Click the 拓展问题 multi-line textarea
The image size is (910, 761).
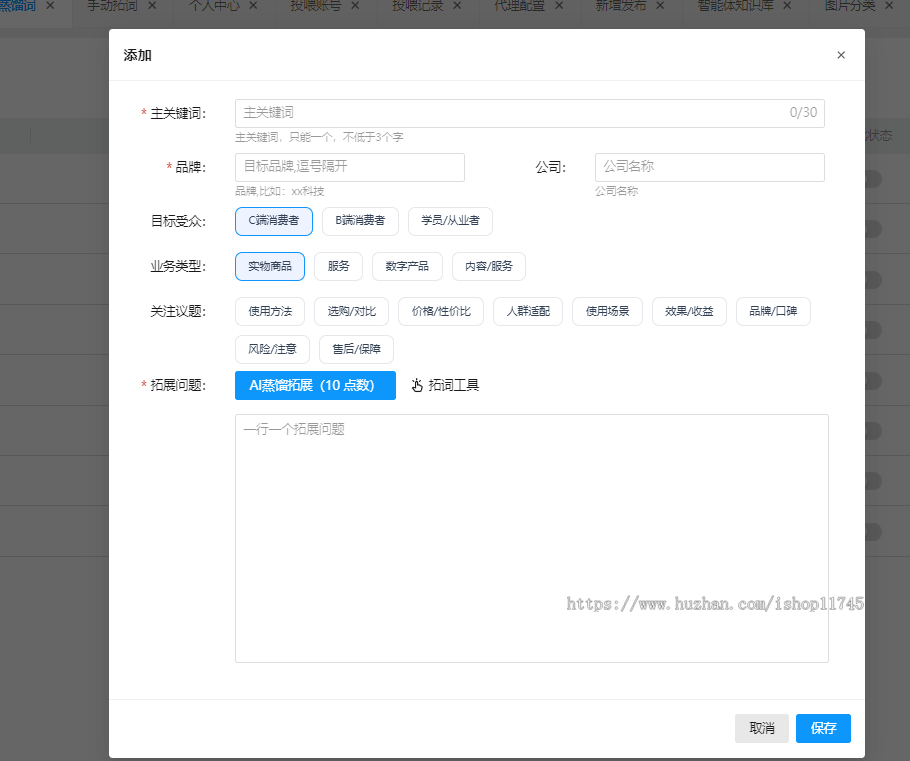click(532, 538)
